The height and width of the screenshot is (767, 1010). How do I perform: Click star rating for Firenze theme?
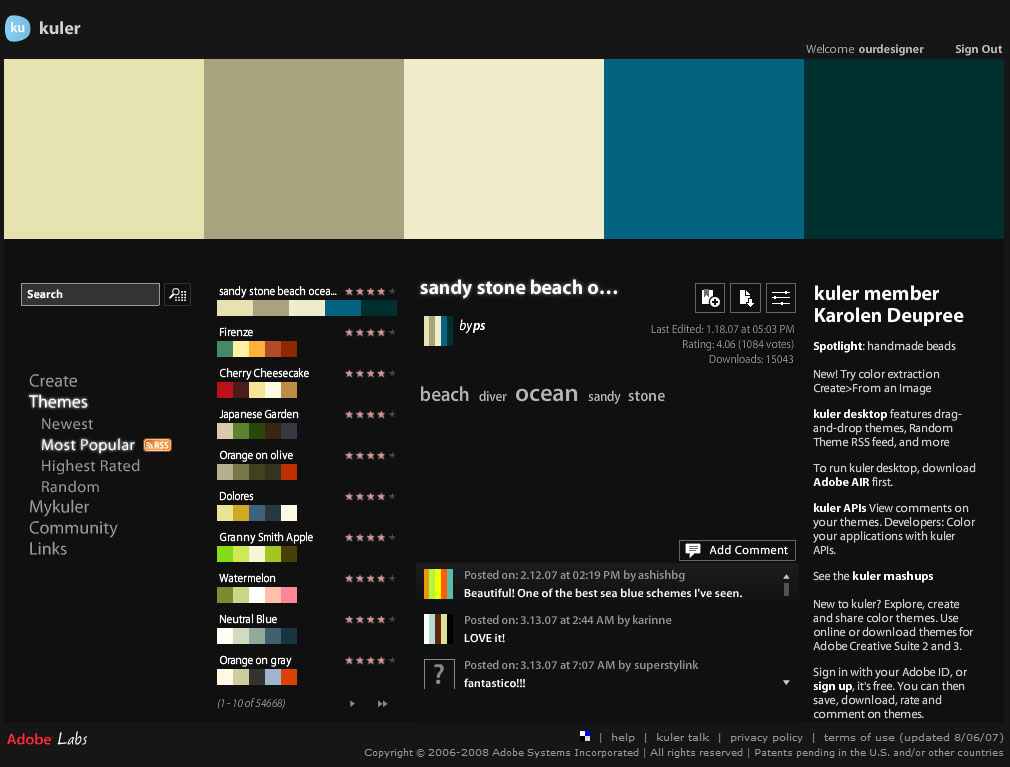point(370,332)
